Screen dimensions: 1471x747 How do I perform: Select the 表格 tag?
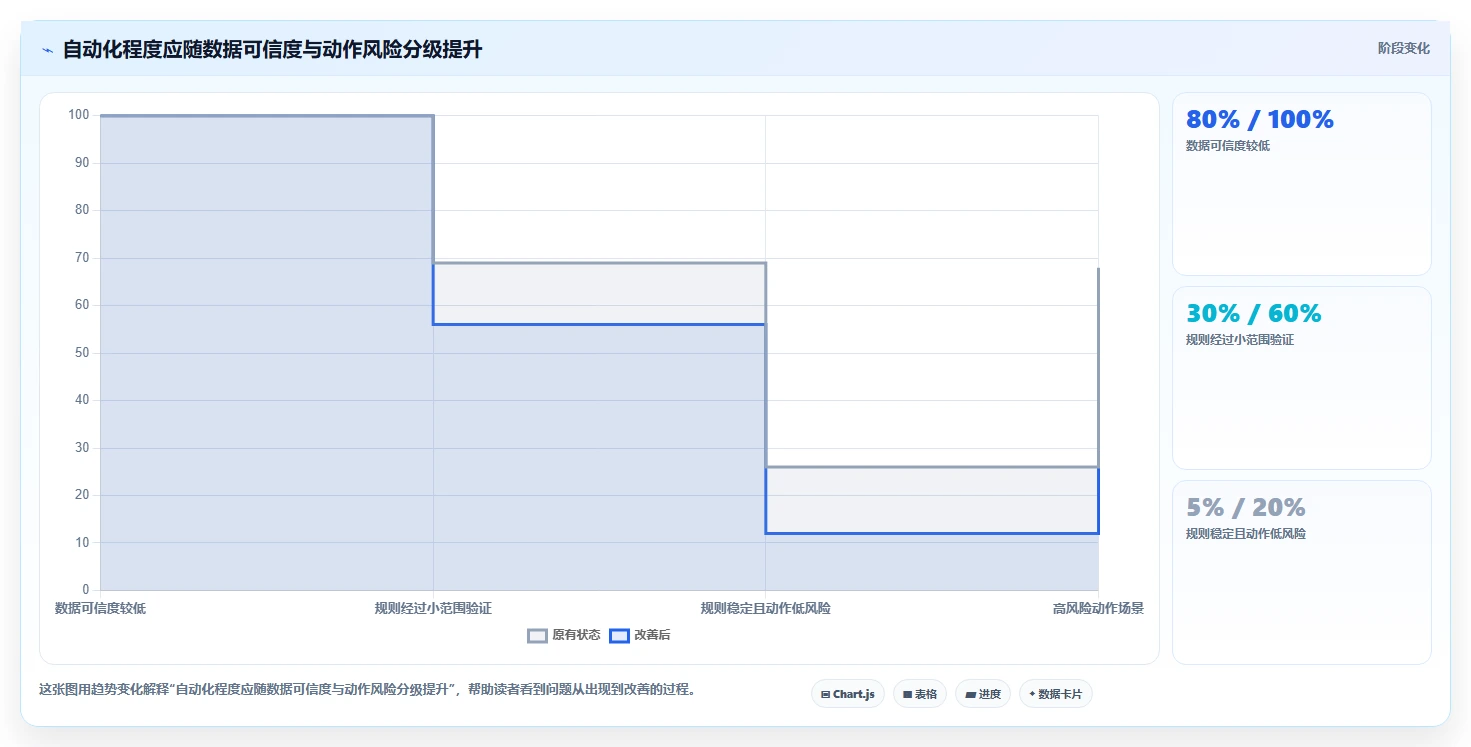coord(919,694)
